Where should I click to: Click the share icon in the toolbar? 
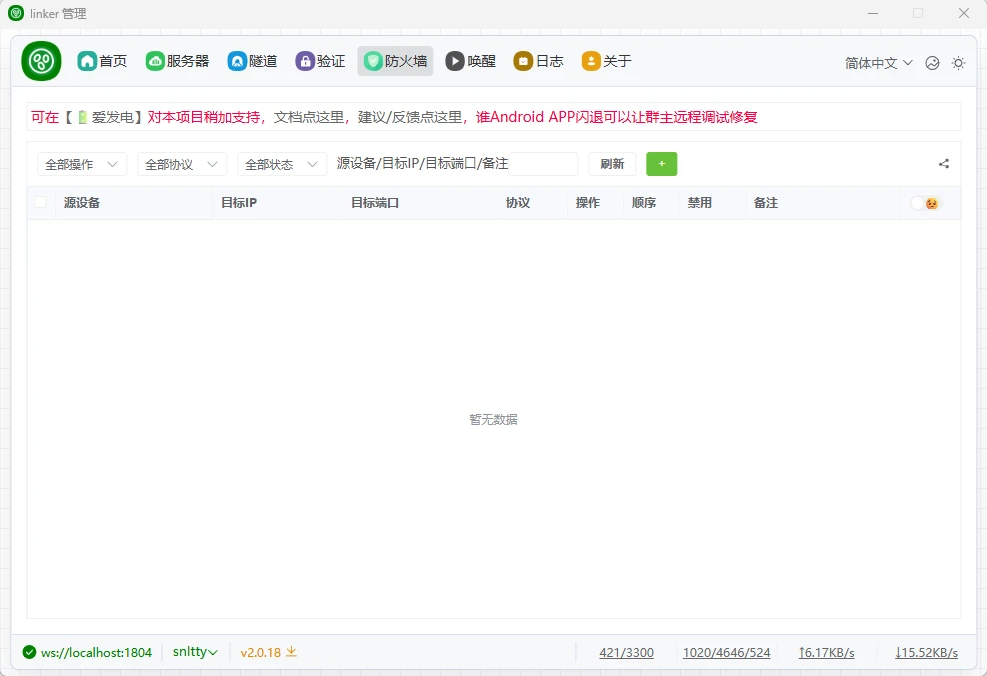pyautogui.click(x=944, y=164)
